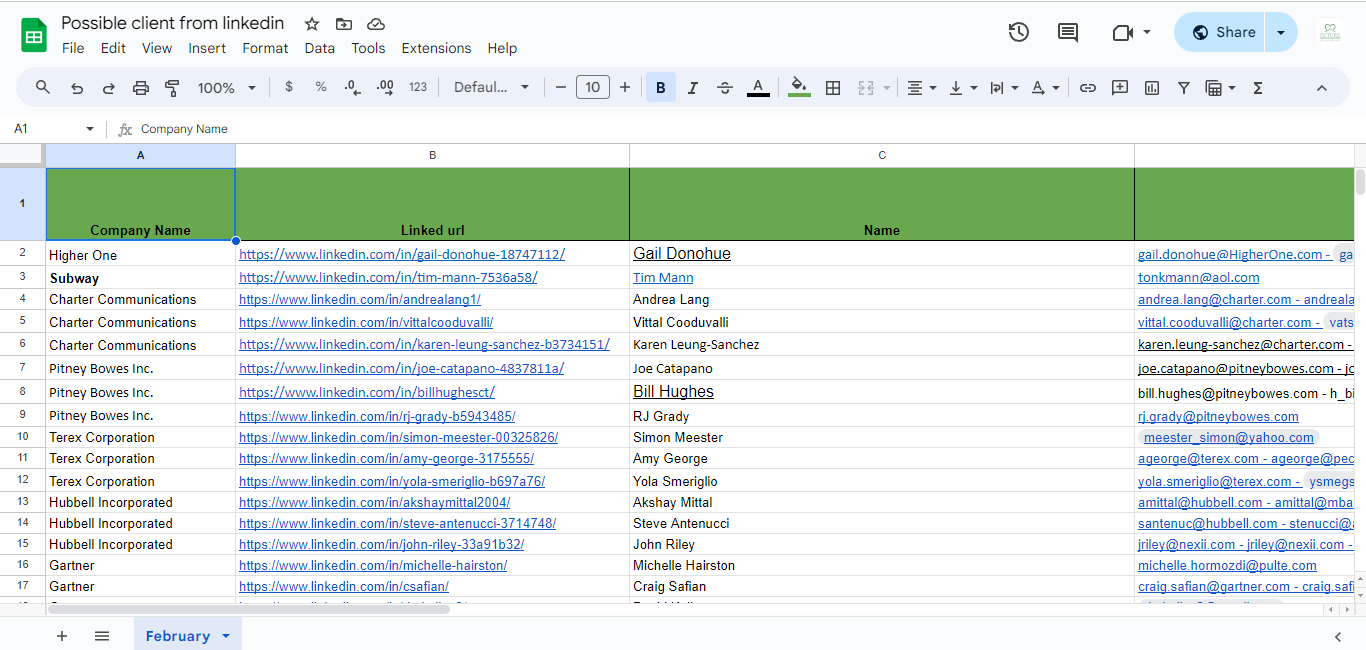The height and width of the screenshot is (650, 1366).
Task: Toggle italic formatting
Action: point(693,88)
